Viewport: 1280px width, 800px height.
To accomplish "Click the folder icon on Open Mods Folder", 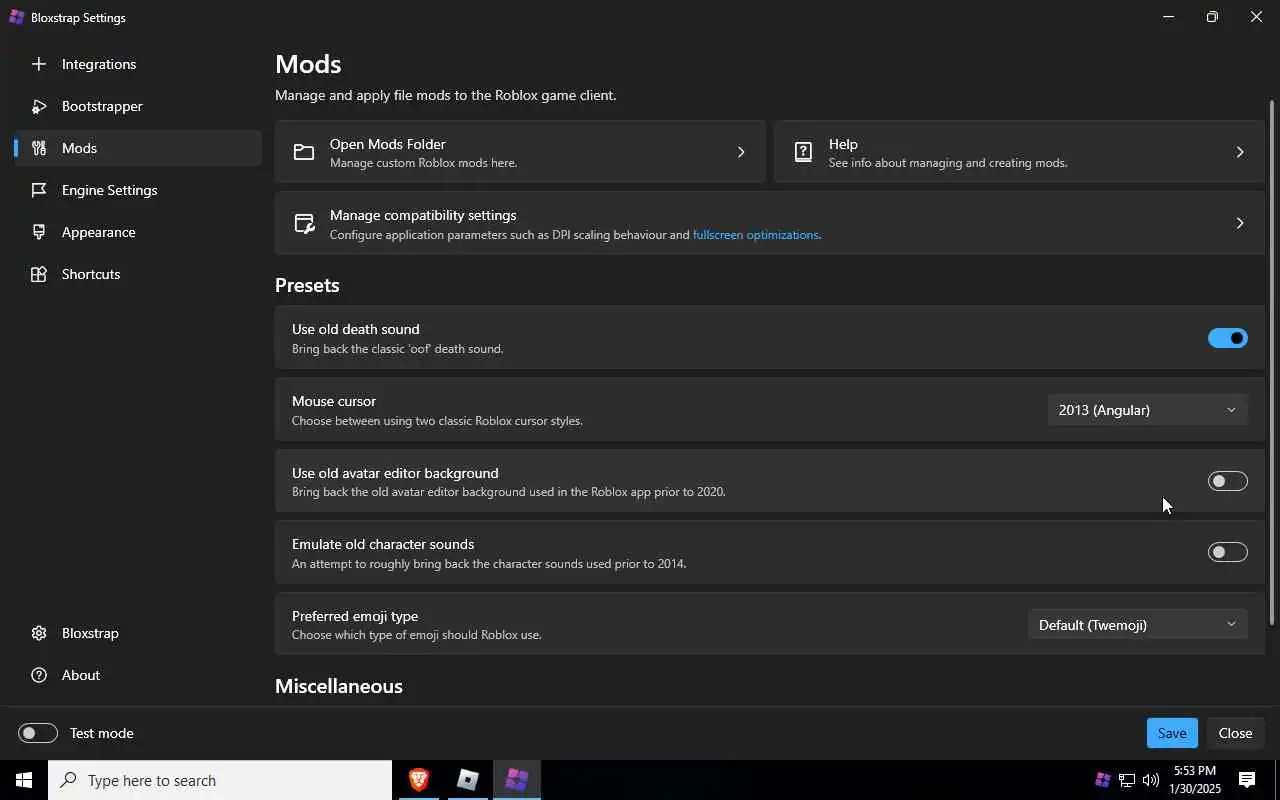I will [304, 152].
